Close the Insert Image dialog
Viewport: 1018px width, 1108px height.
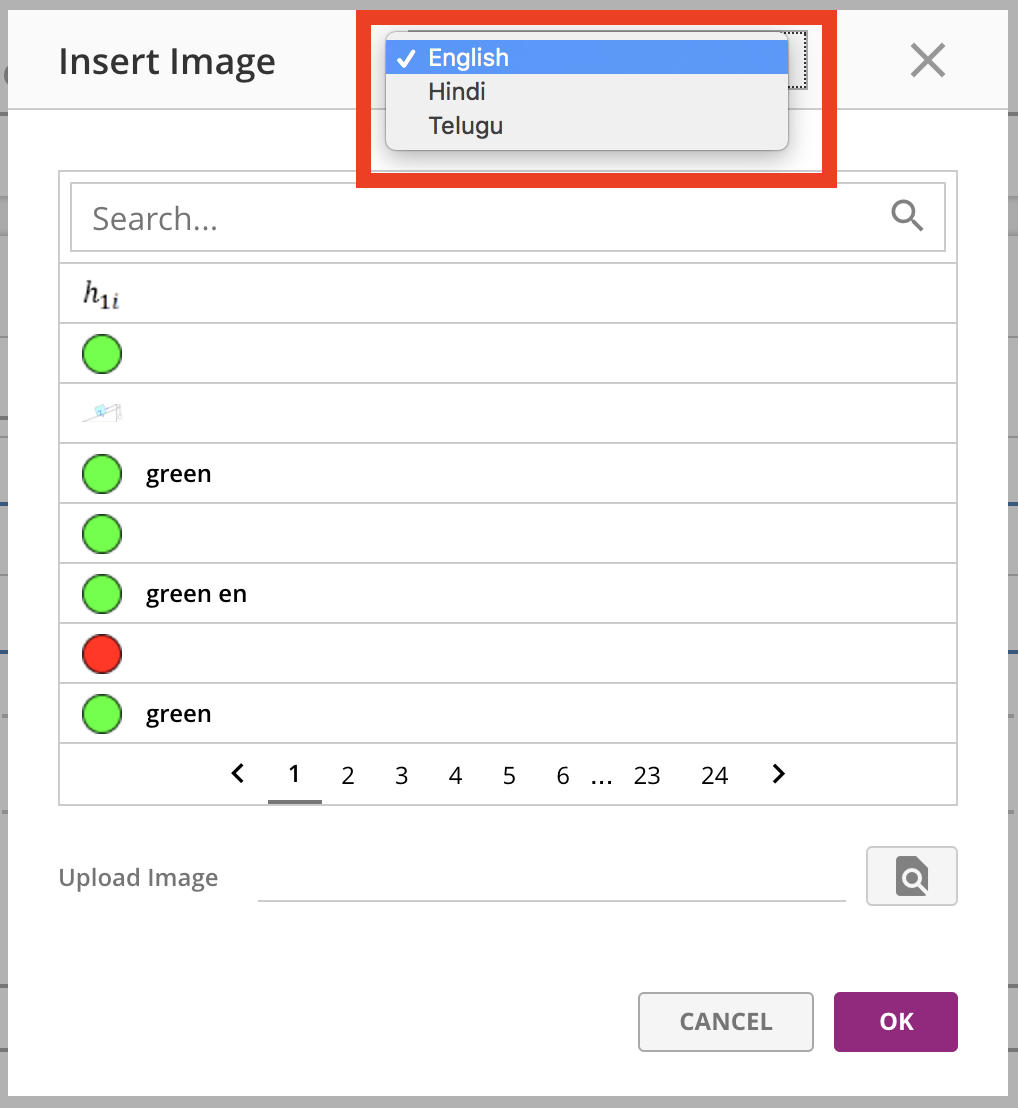click(927, 62)
